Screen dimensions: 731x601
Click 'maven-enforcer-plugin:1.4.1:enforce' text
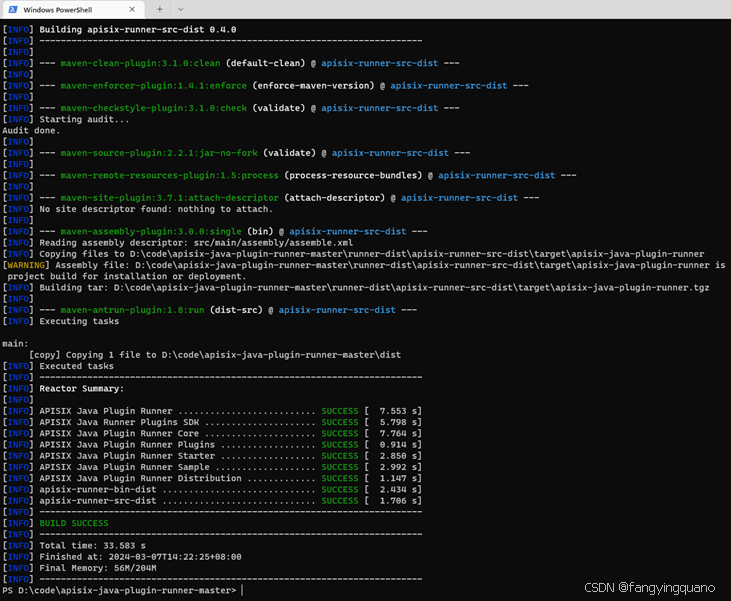(x=154, y=85)
